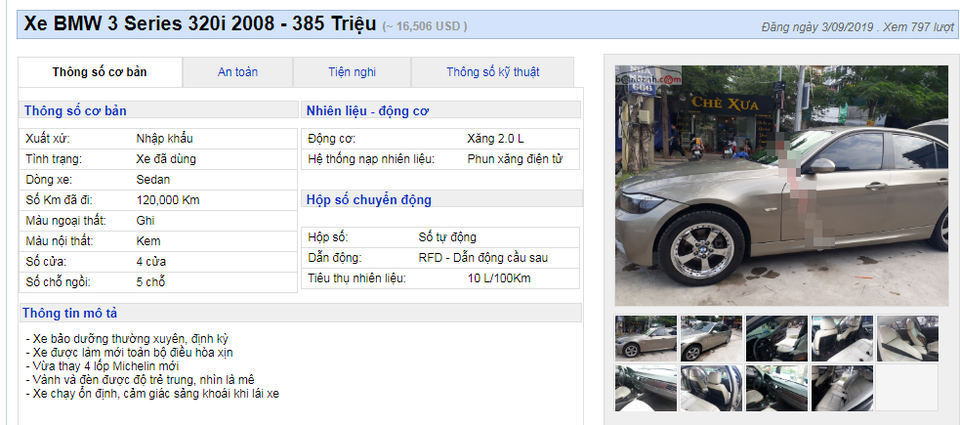The height and width of the screenshot is (425, 960).
Task: Click the interior color value Kem
Action: coord(148,241)
